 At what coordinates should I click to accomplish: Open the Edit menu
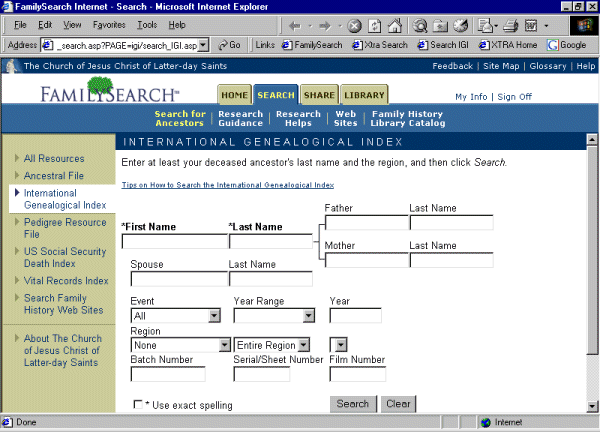point(45,25)
